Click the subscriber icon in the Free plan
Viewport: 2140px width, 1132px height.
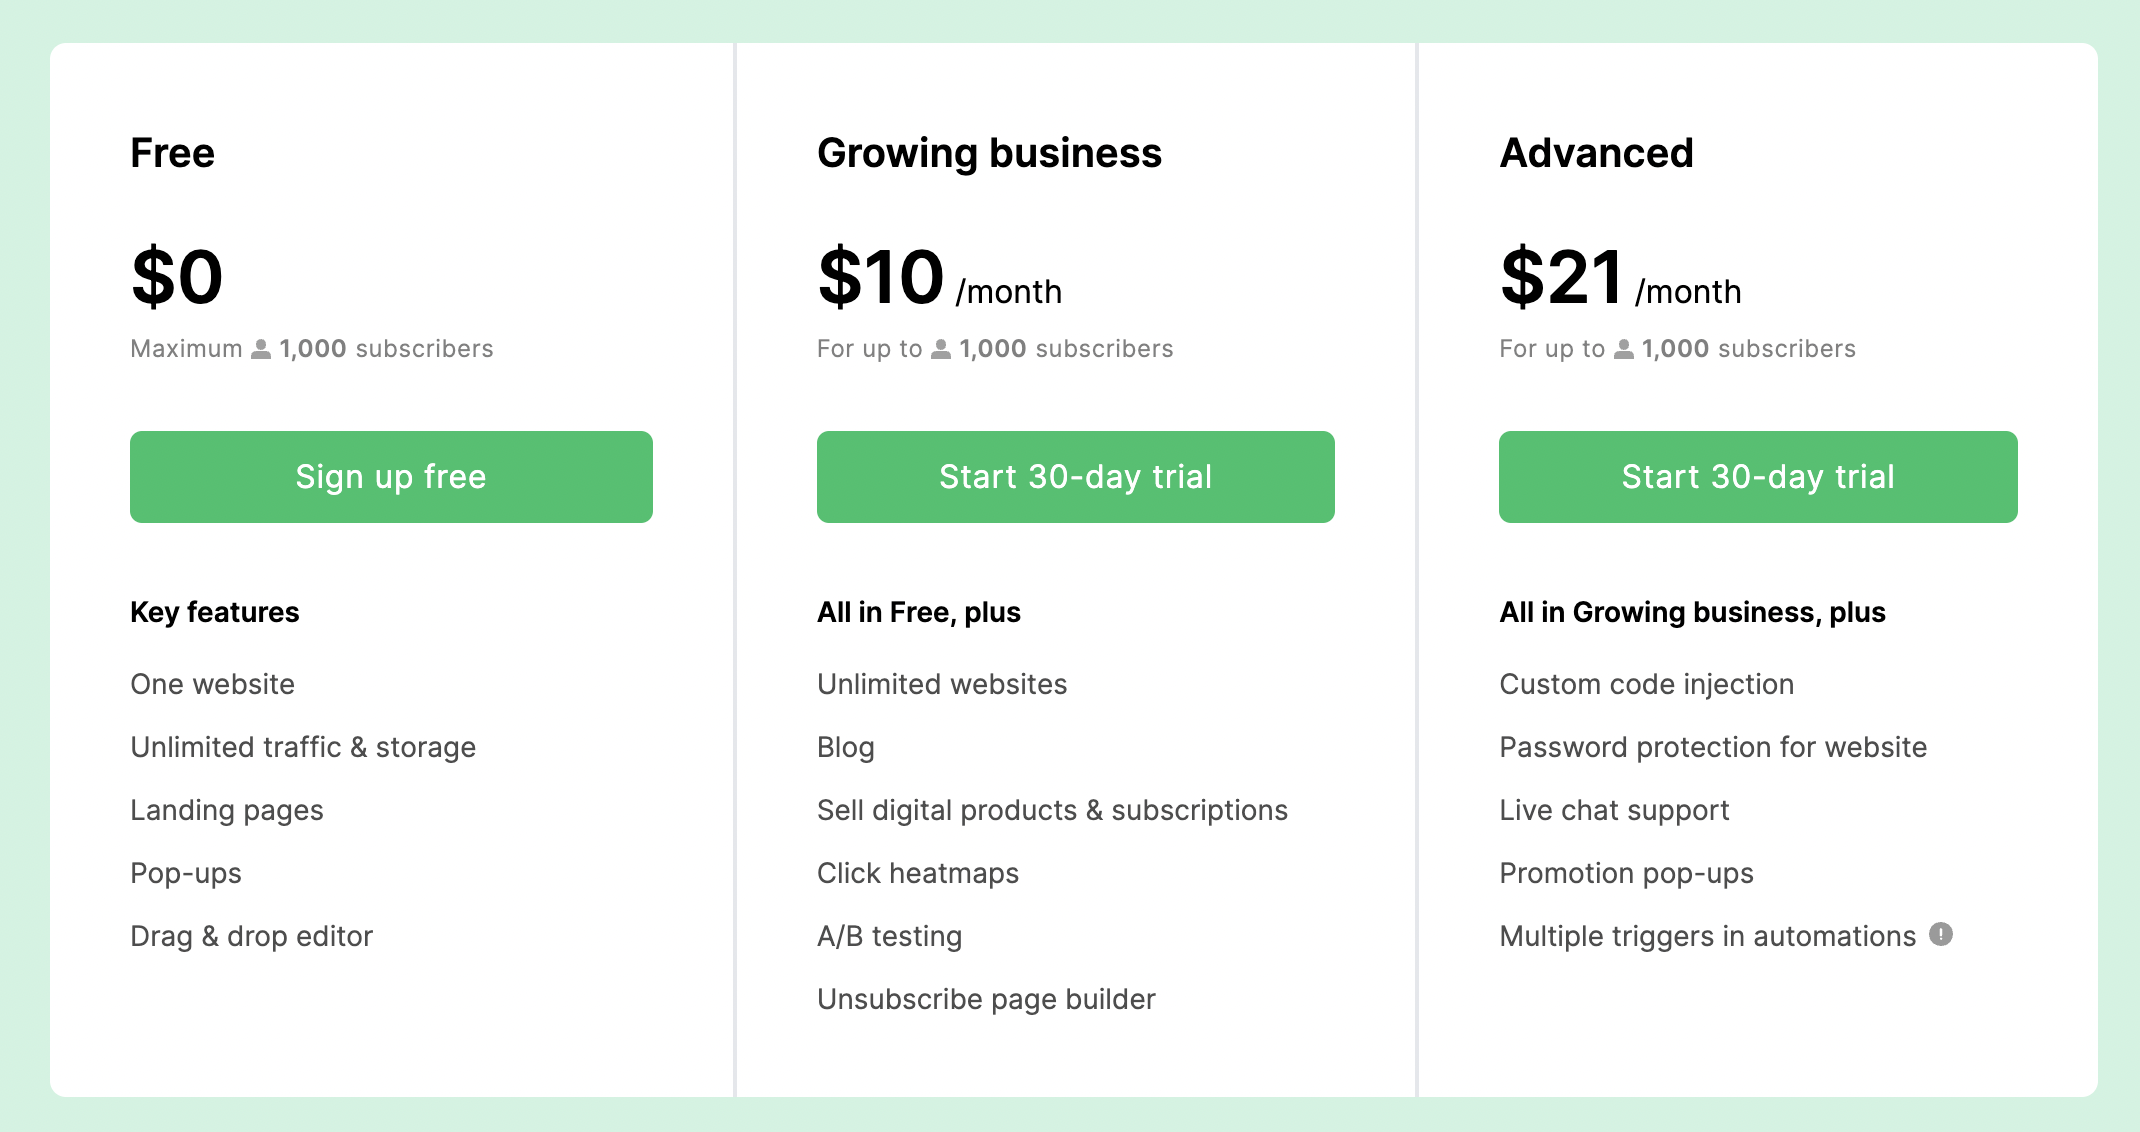[260, 348]
